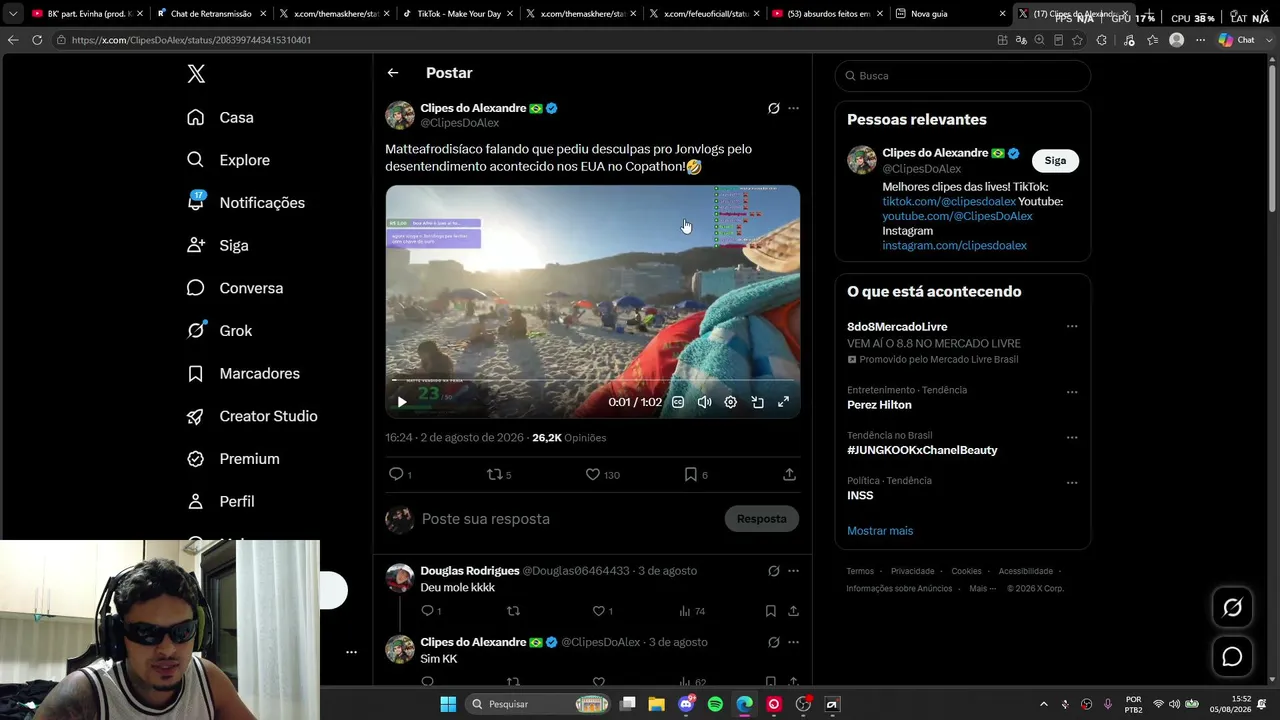Viewport: 1280px width, 720px height.
Task: Open Marcadores bookmarks
Action: [243, 373]
